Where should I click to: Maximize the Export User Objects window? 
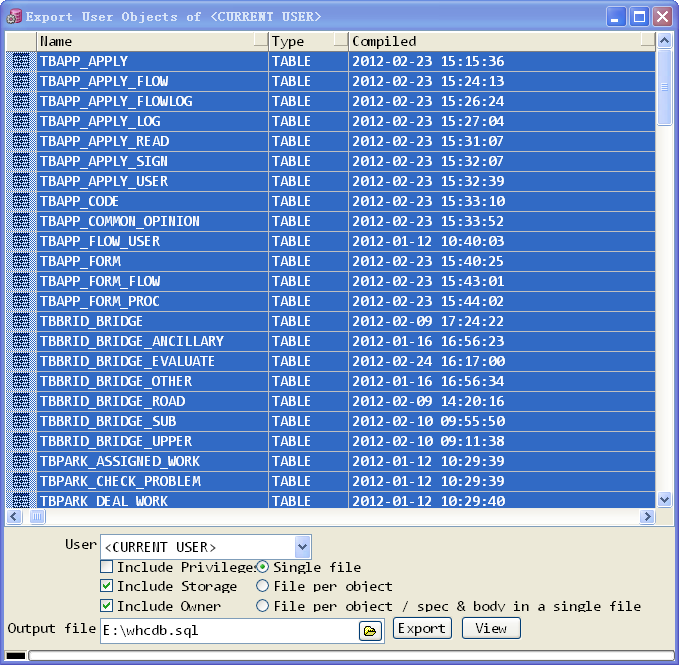tap(639, 17)
